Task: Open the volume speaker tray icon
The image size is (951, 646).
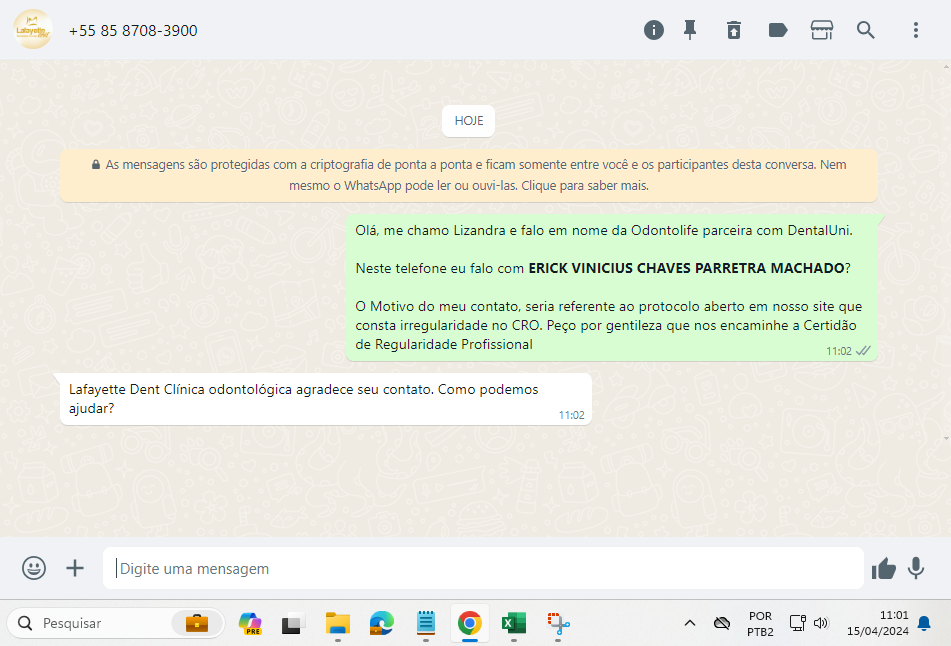Action: coord(821,623)
